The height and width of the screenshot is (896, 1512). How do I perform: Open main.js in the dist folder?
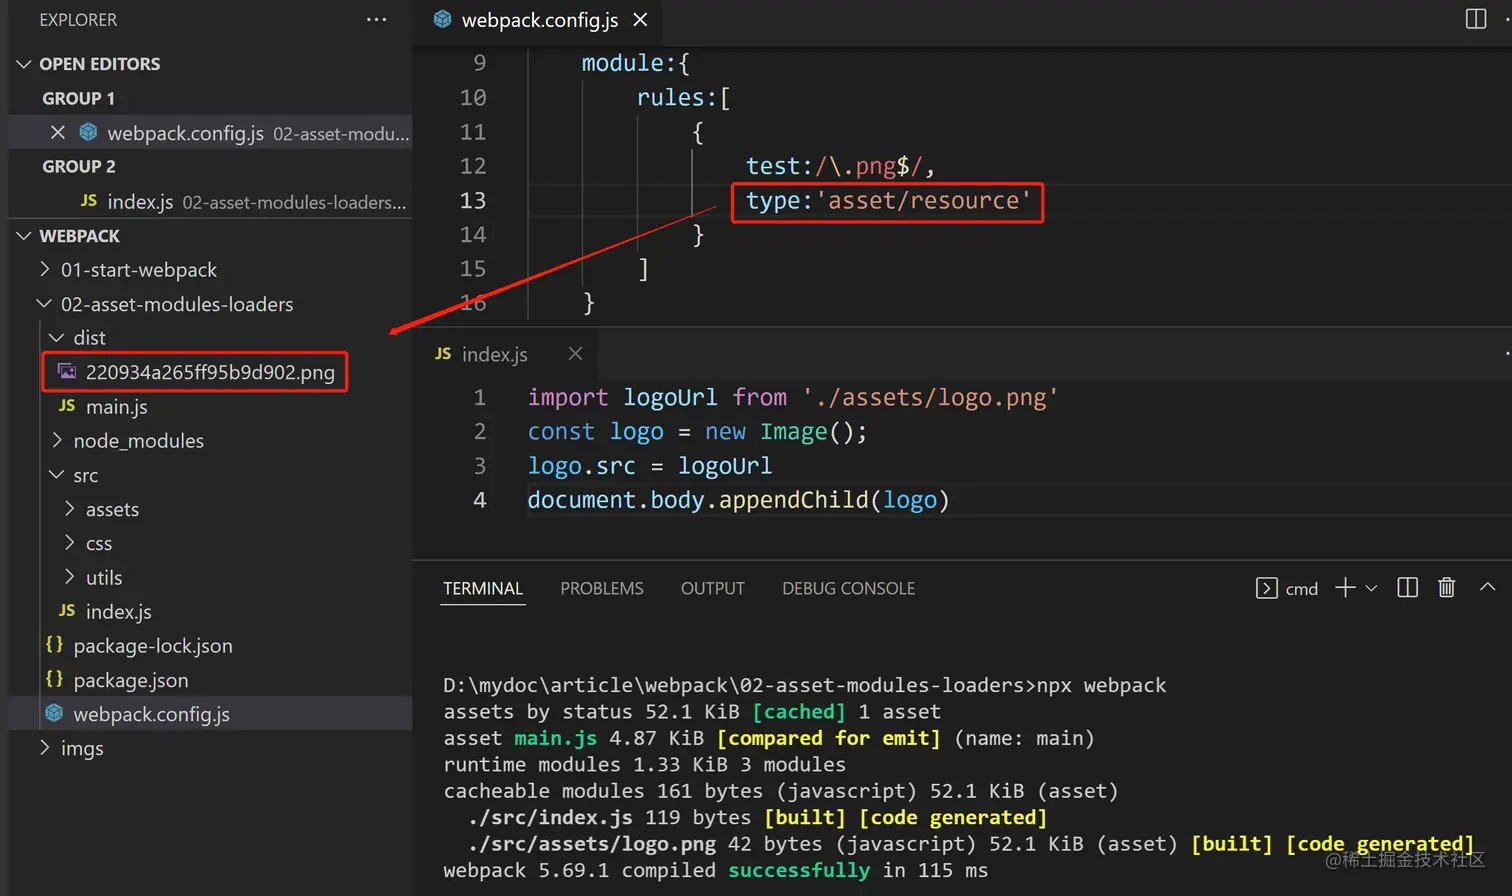(116, 406)
